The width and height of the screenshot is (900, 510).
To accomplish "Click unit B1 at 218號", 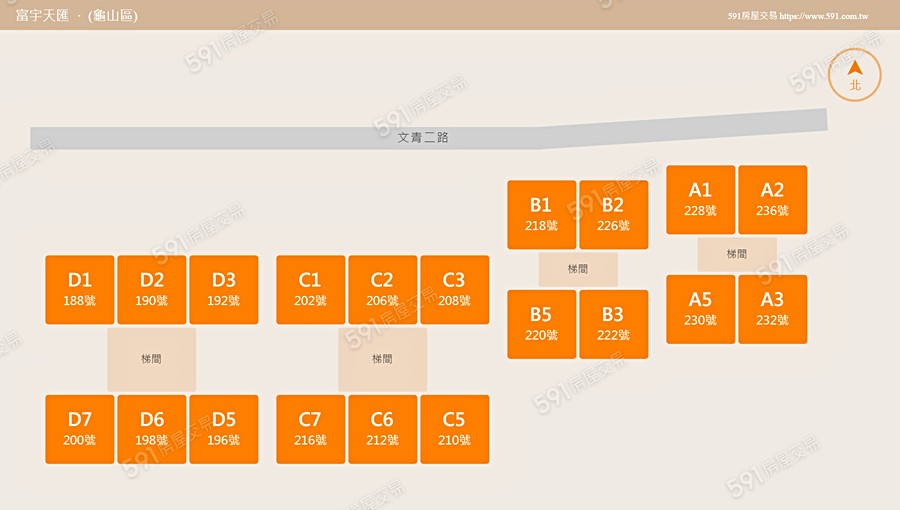I will (x=541, y=215).
